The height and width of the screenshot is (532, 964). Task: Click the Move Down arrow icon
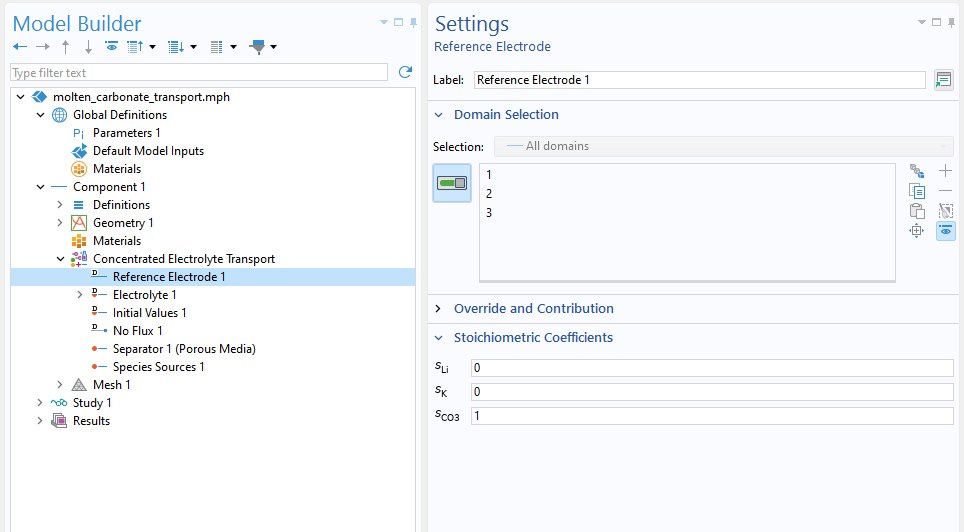click(x=88, y=47)
